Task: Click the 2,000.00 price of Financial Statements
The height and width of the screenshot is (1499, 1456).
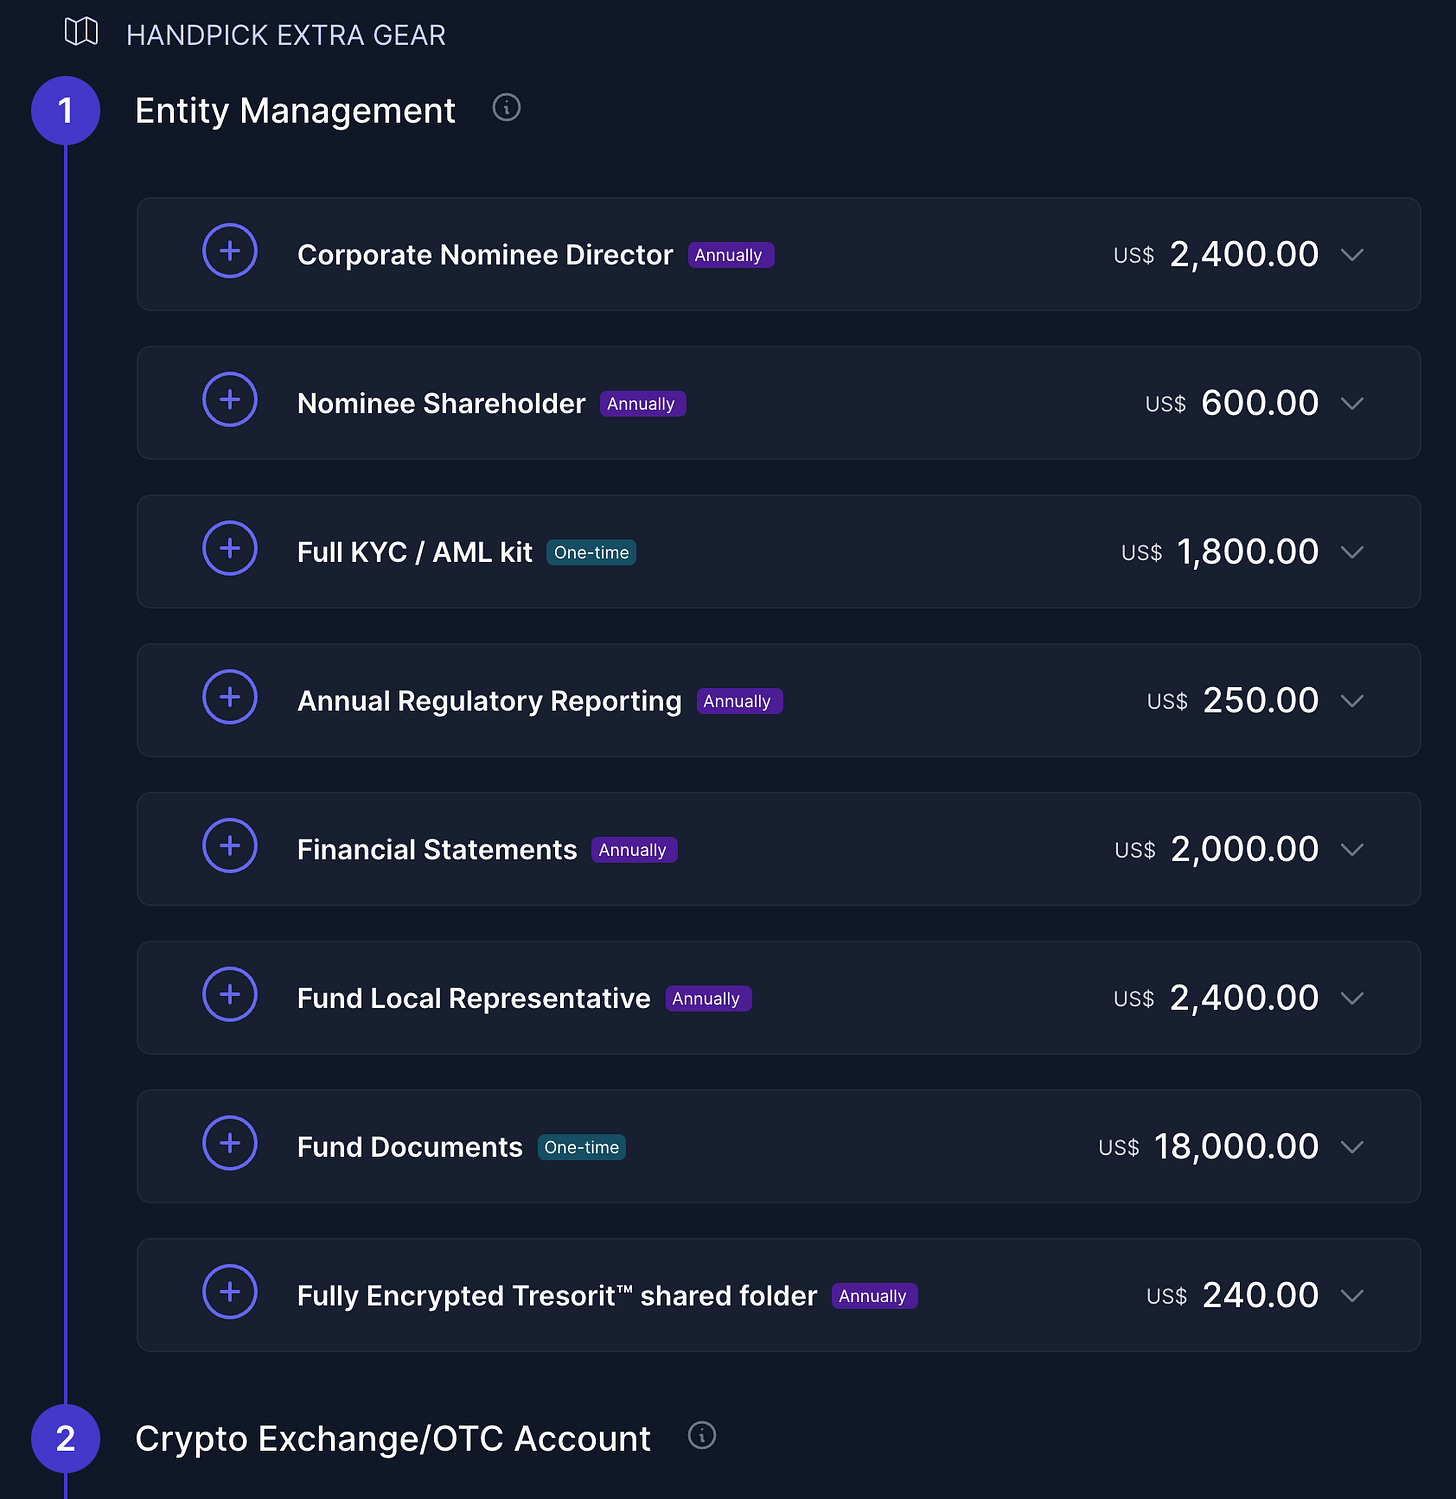Action: [1245, 849]
